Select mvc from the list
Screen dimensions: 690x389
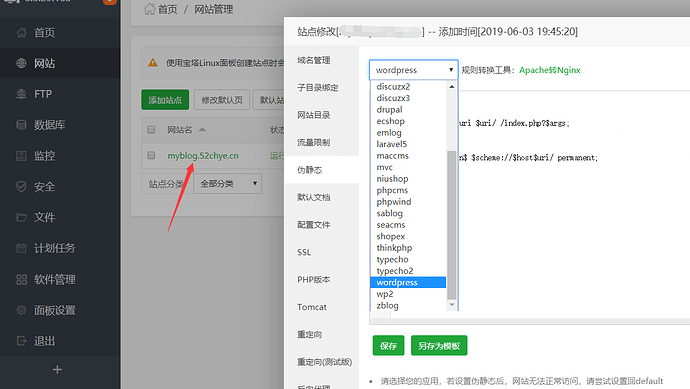click(408, 167)
